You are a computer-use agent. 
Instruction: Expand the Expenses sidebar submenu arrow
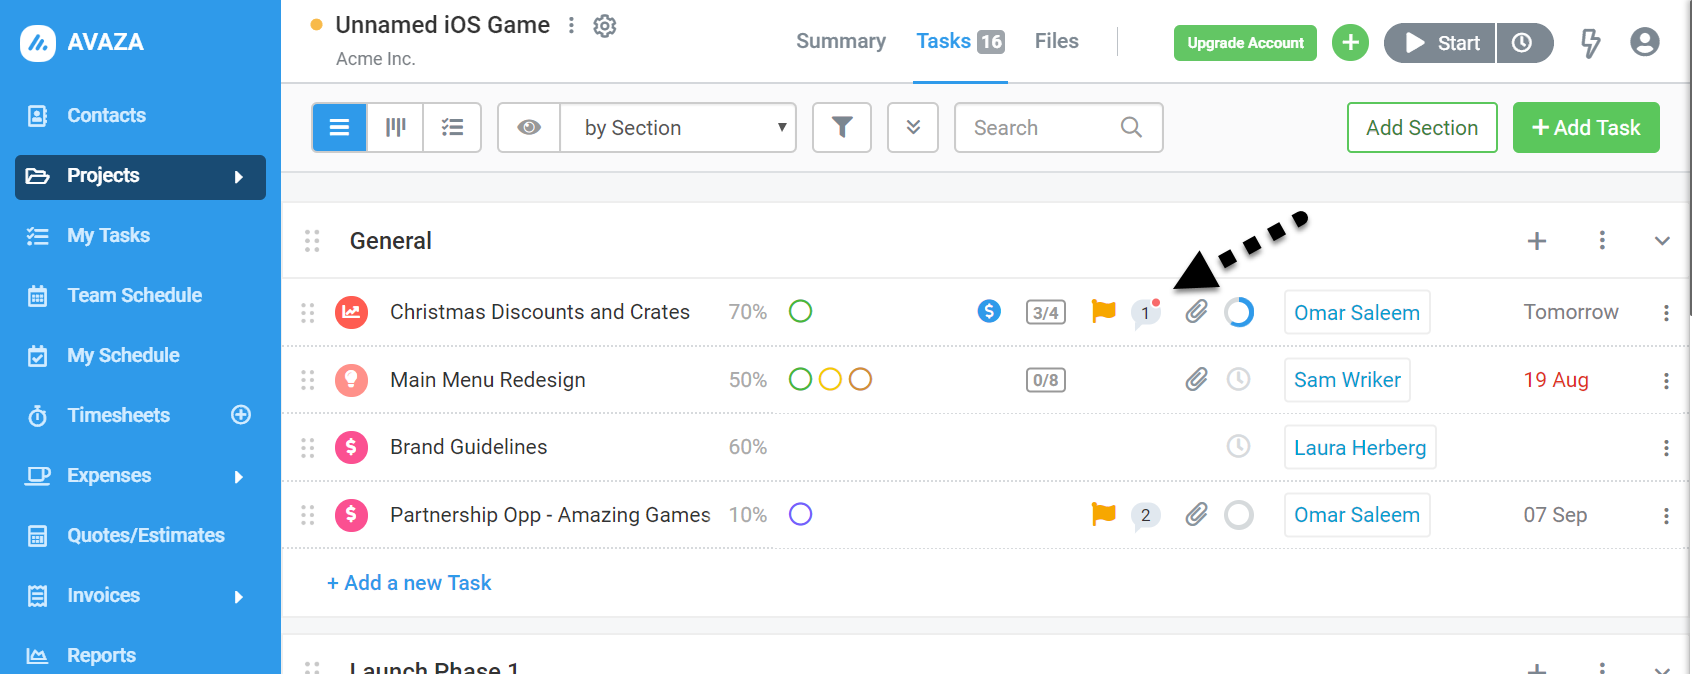click(238, 476)
